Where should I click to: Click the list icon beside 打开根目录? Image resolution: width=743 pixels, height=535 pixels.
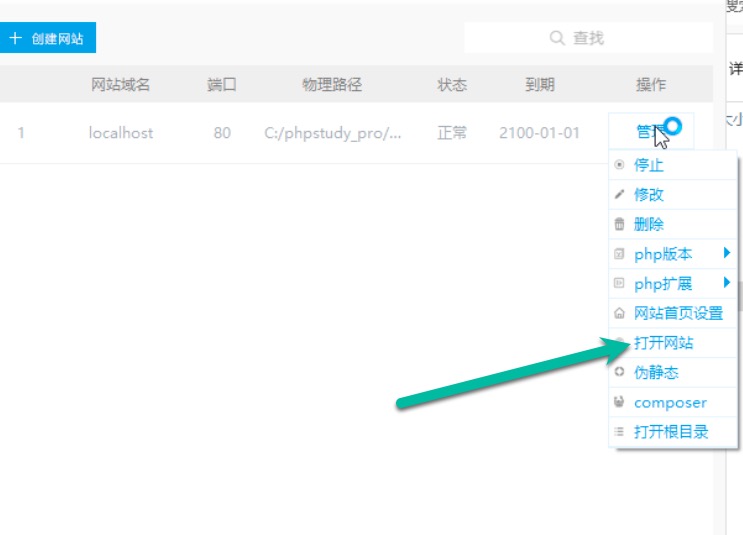[x=619, y=432]
